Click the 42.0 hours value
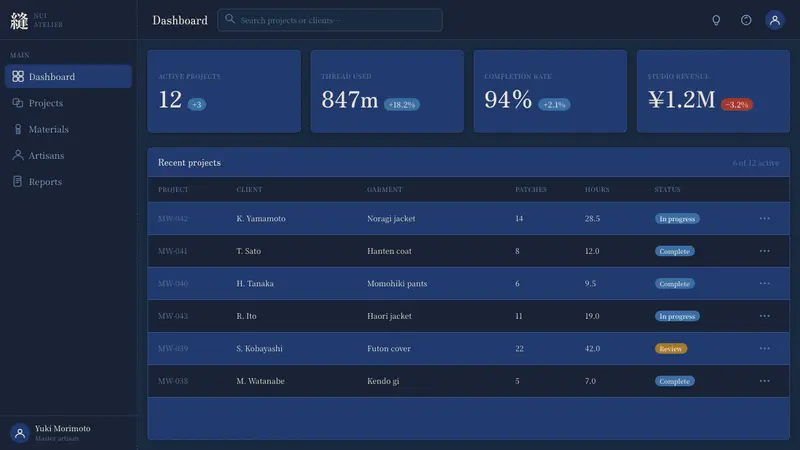The height and width of the screenshot is (450, 800). [592, 348]
